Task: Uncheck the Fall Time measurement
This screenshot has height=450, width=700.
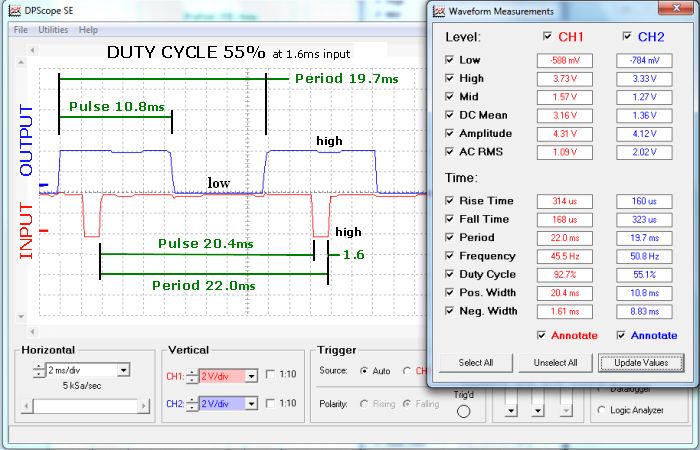Action: pos(450,219)
